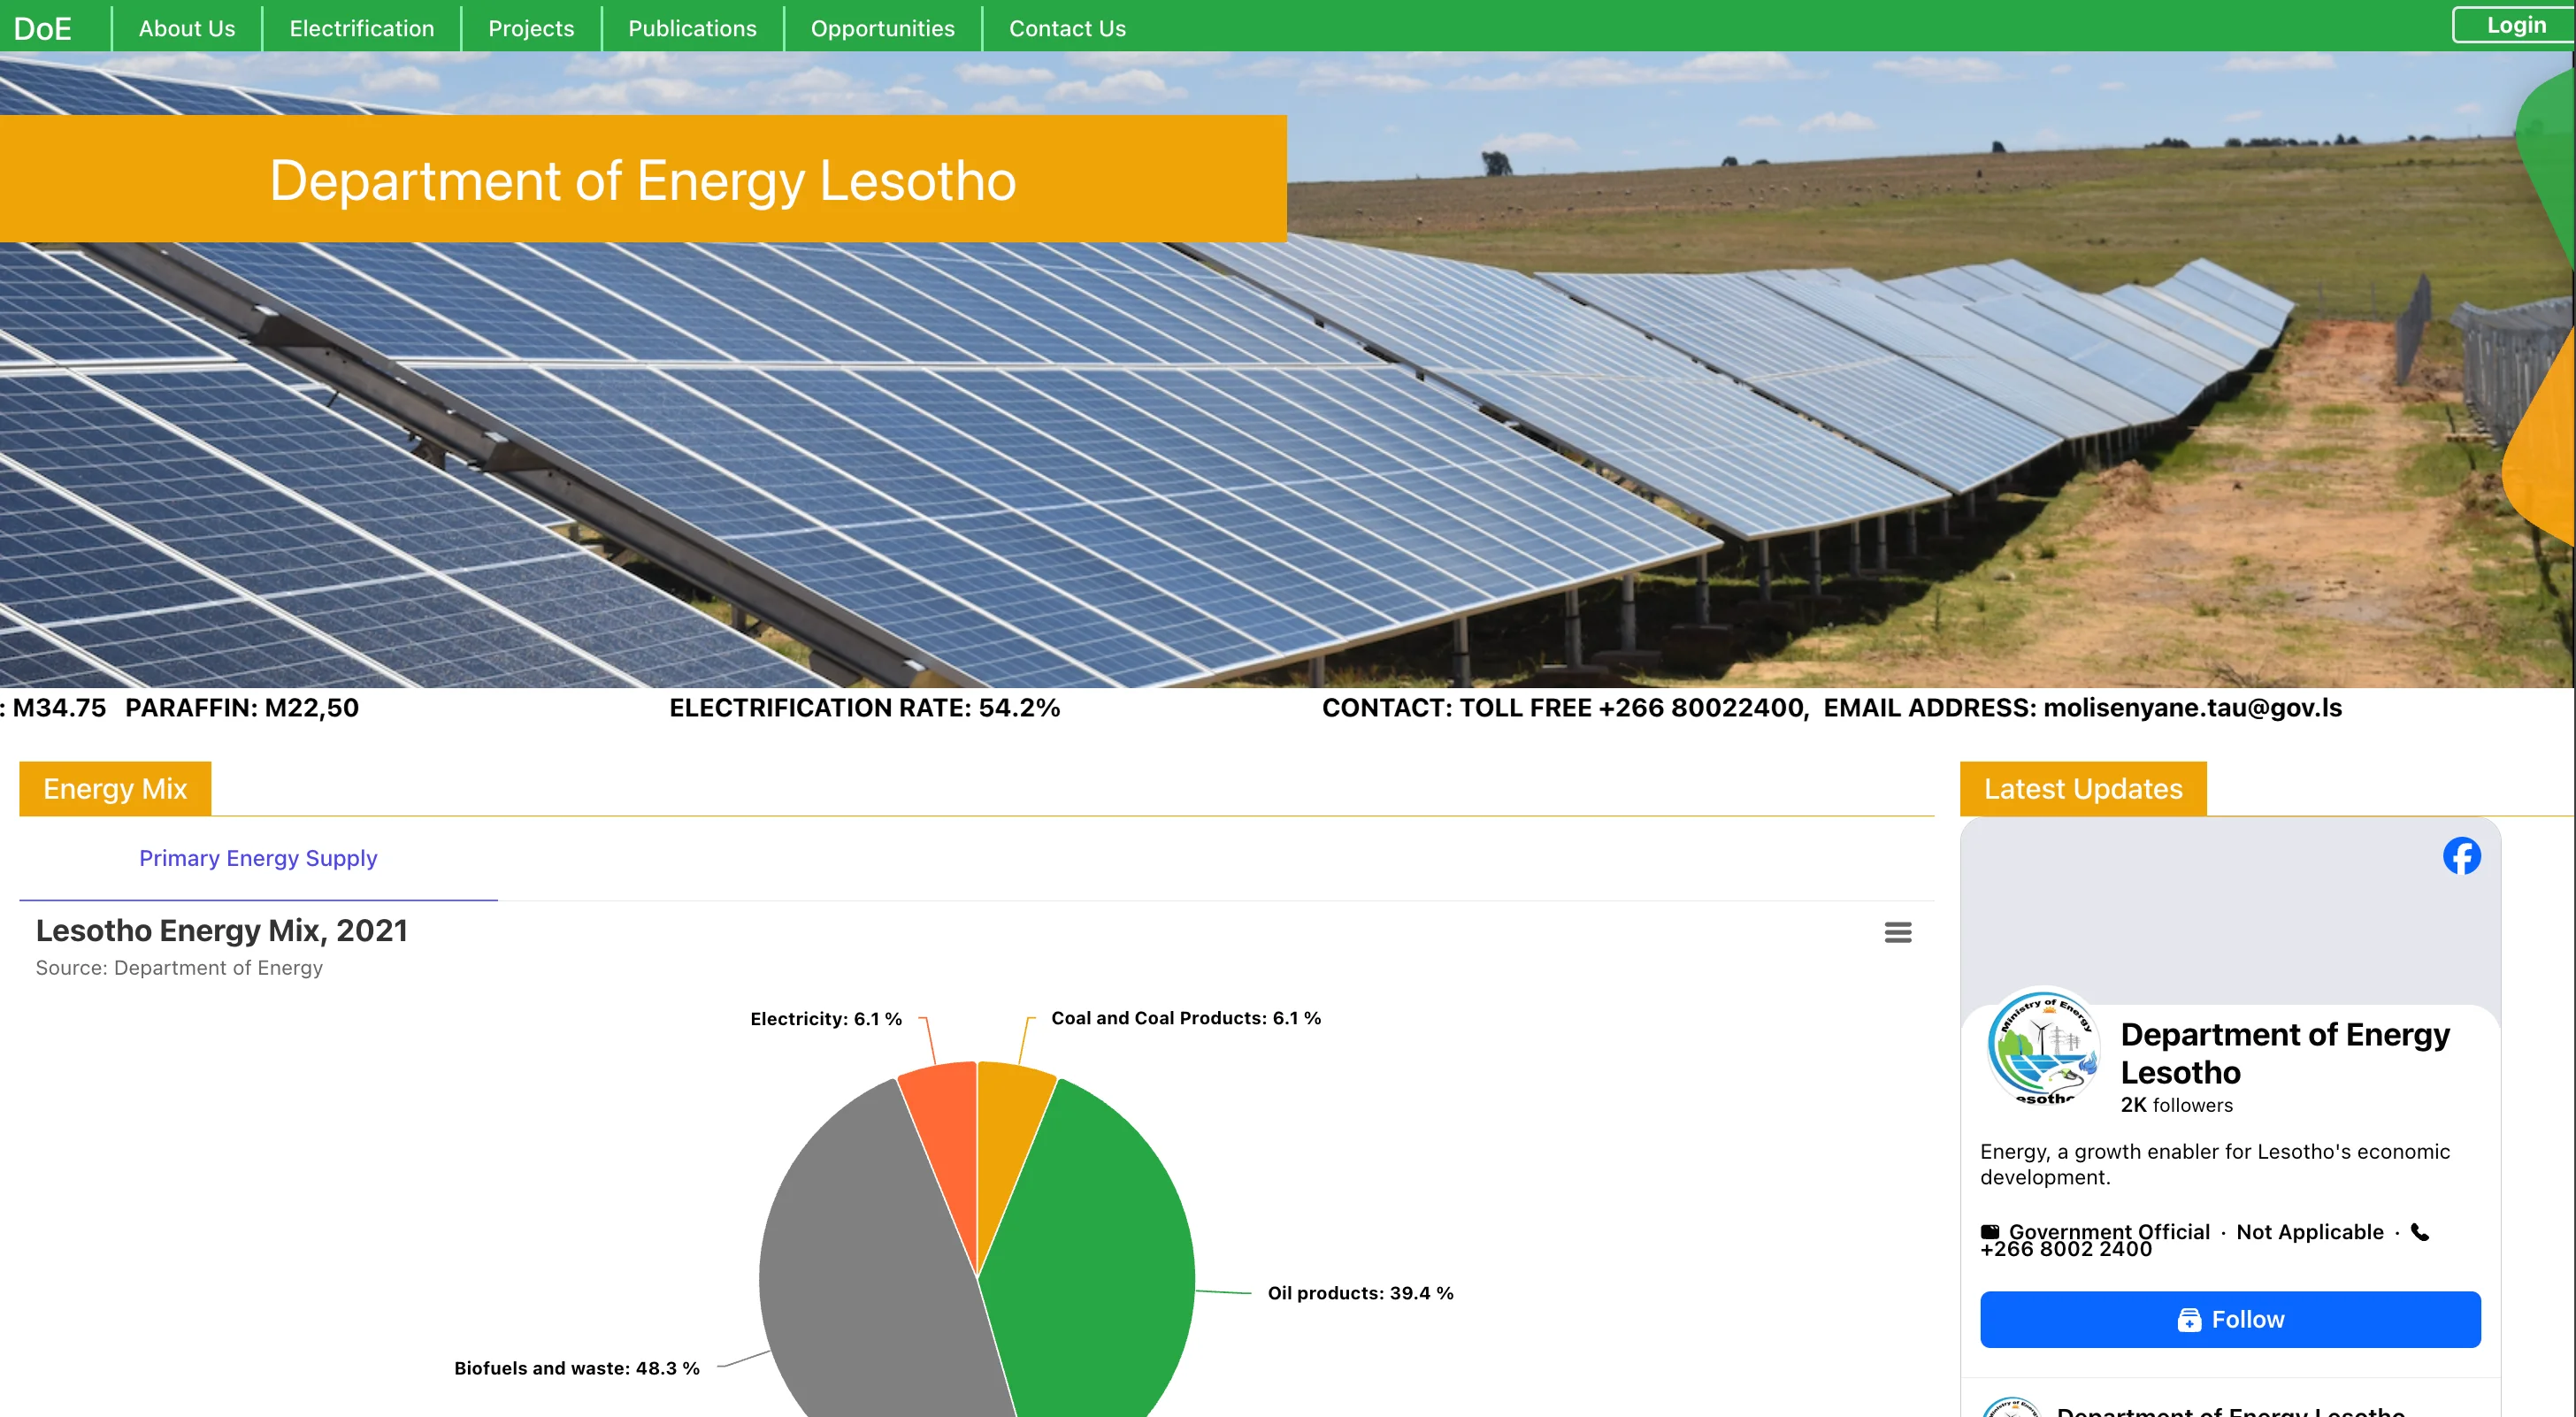Click the ELECTRIFICATION RATE: 54.2% ticker text
The height and width of the screenshot is (1417, 2576).
865,707
